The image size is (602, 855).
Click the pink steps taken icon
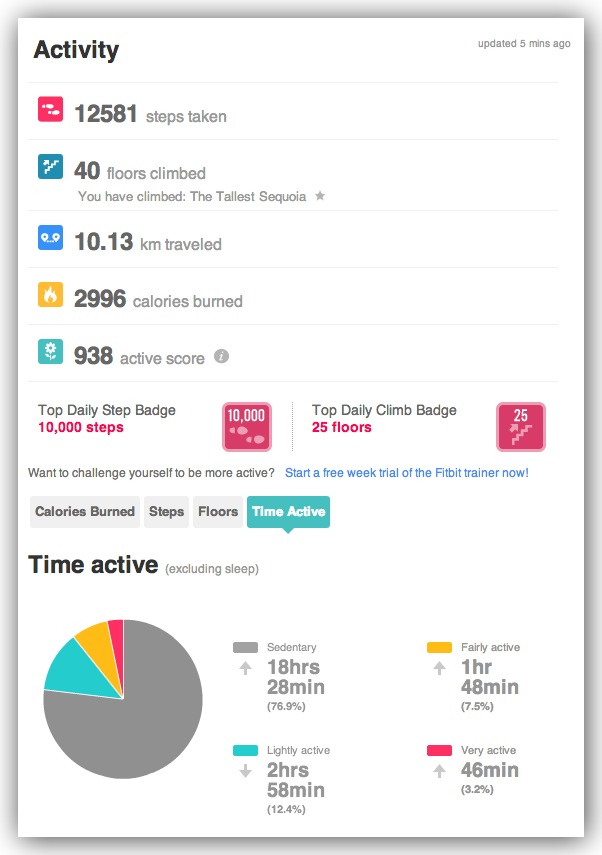51,109
